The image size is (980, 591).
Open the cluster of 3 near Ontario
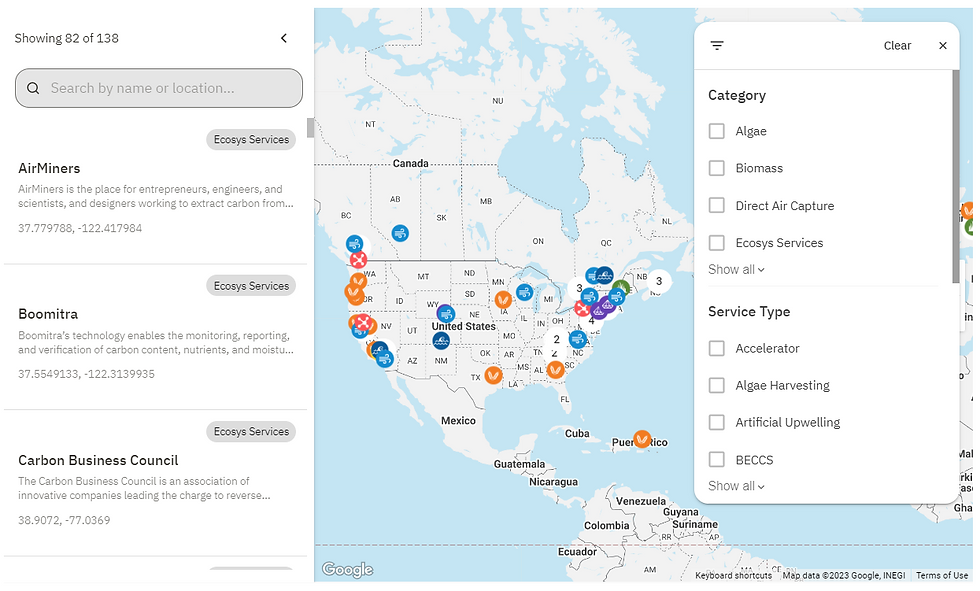click(579, 288)
